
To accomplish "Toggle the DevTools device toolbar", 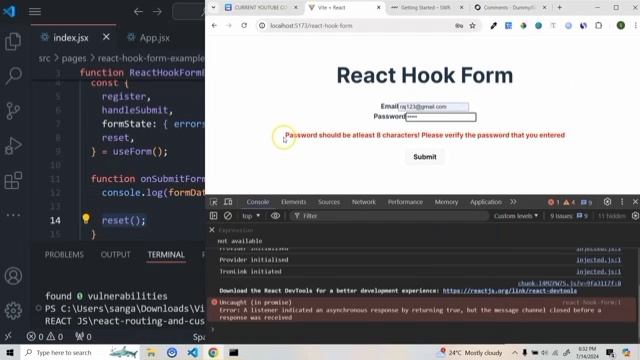I will (x=228, y=202).
